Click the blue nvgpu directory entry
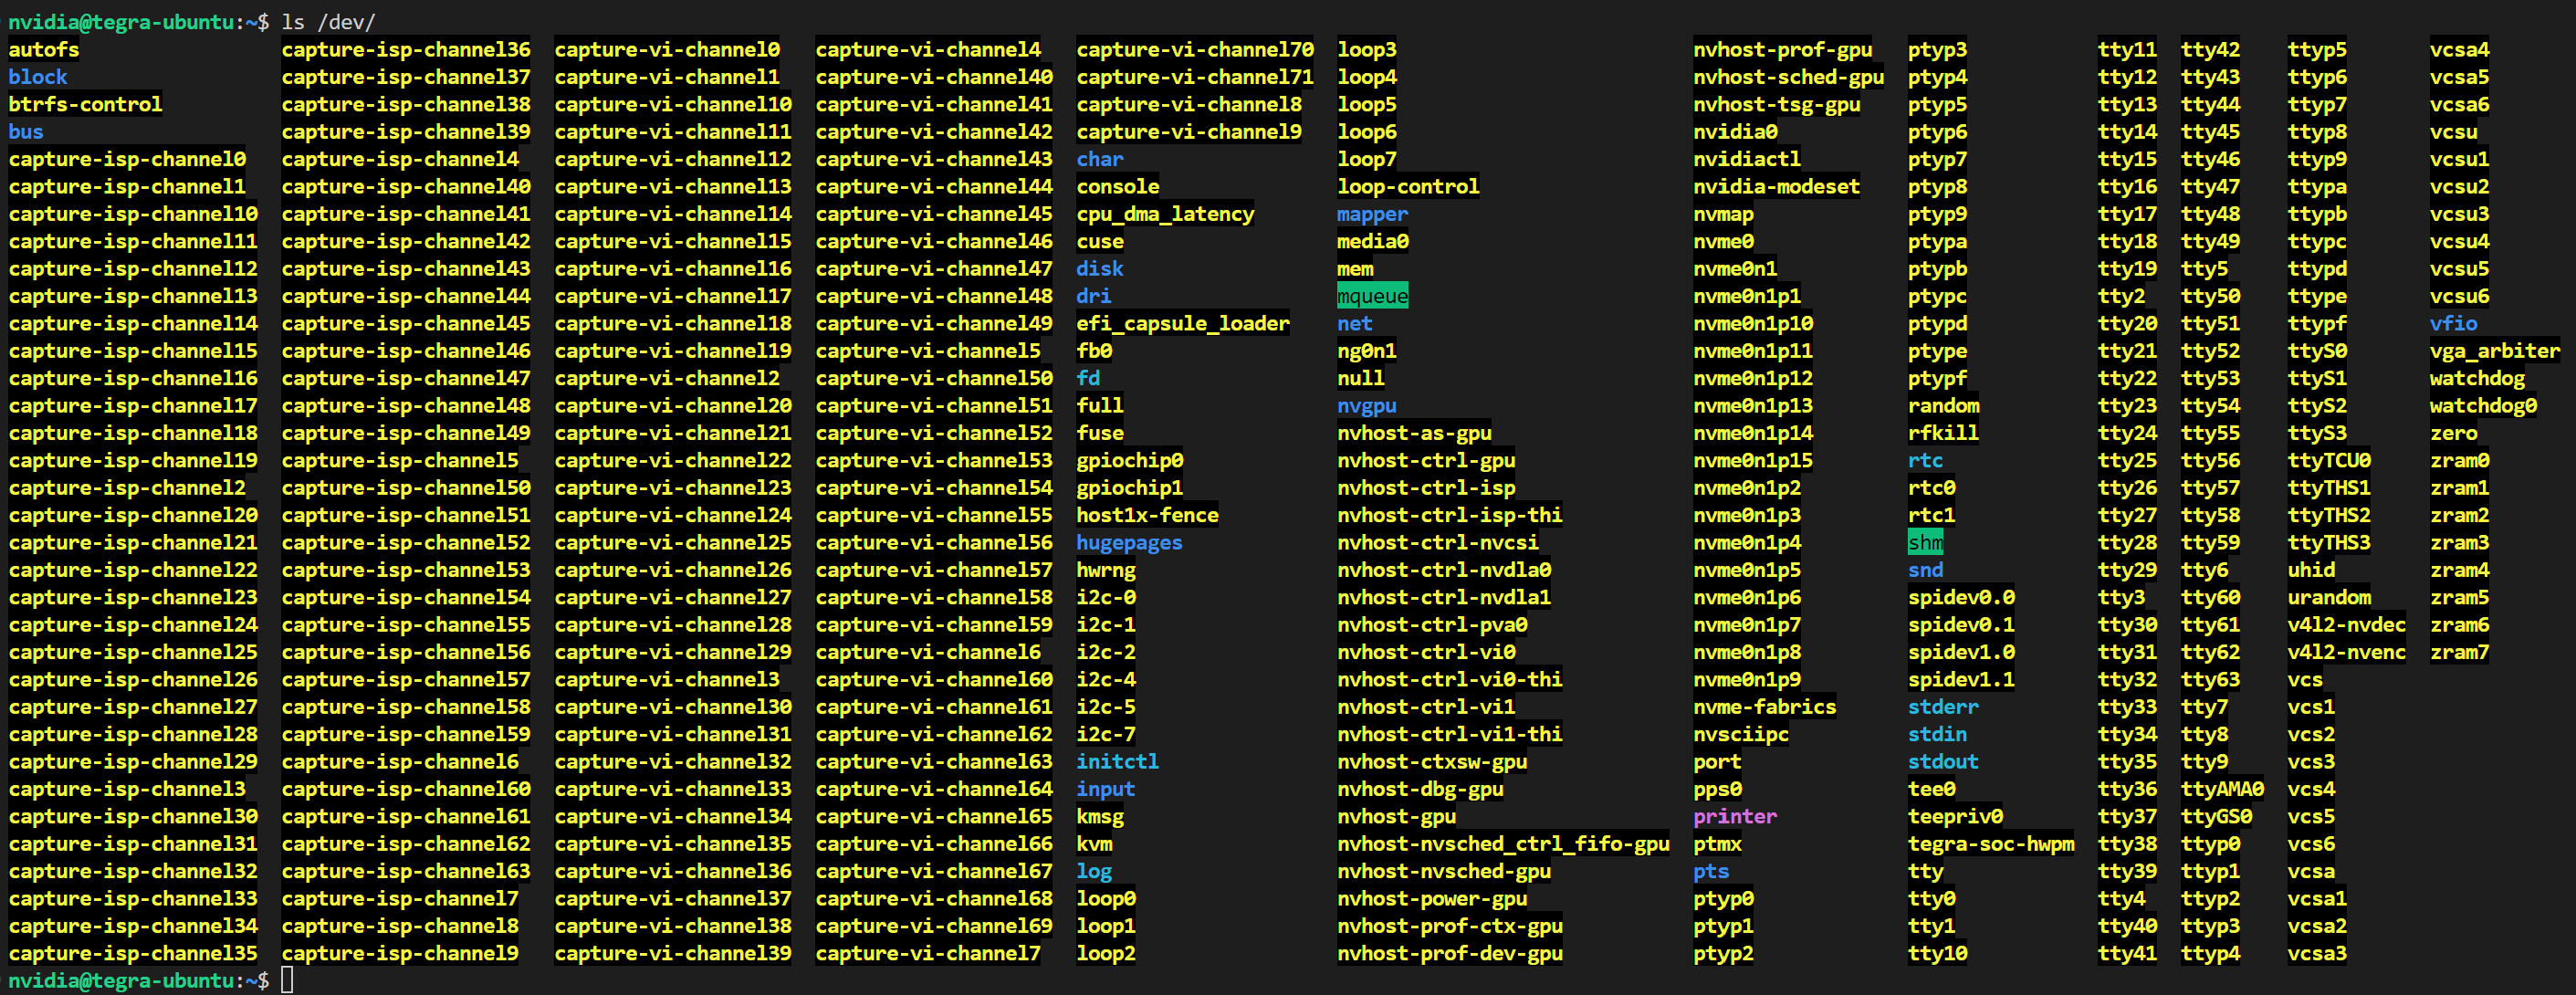 [x=1366, y=405]
